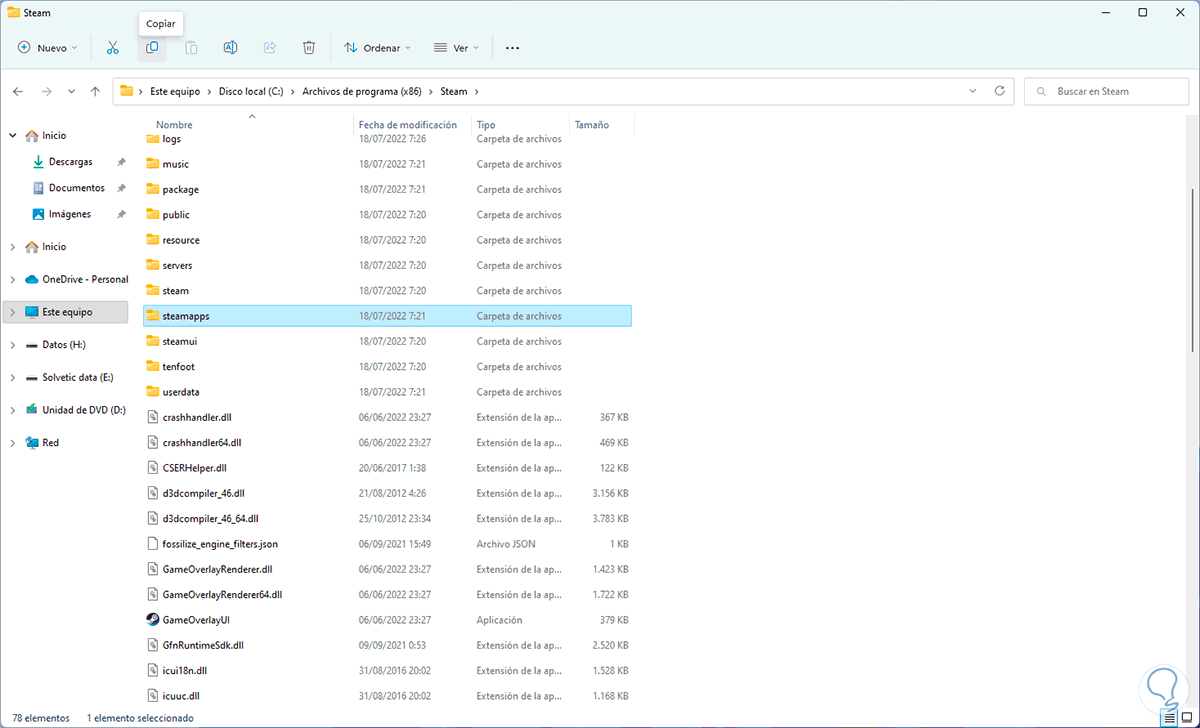Expand Este equipo tree node

tap(13, 313)
